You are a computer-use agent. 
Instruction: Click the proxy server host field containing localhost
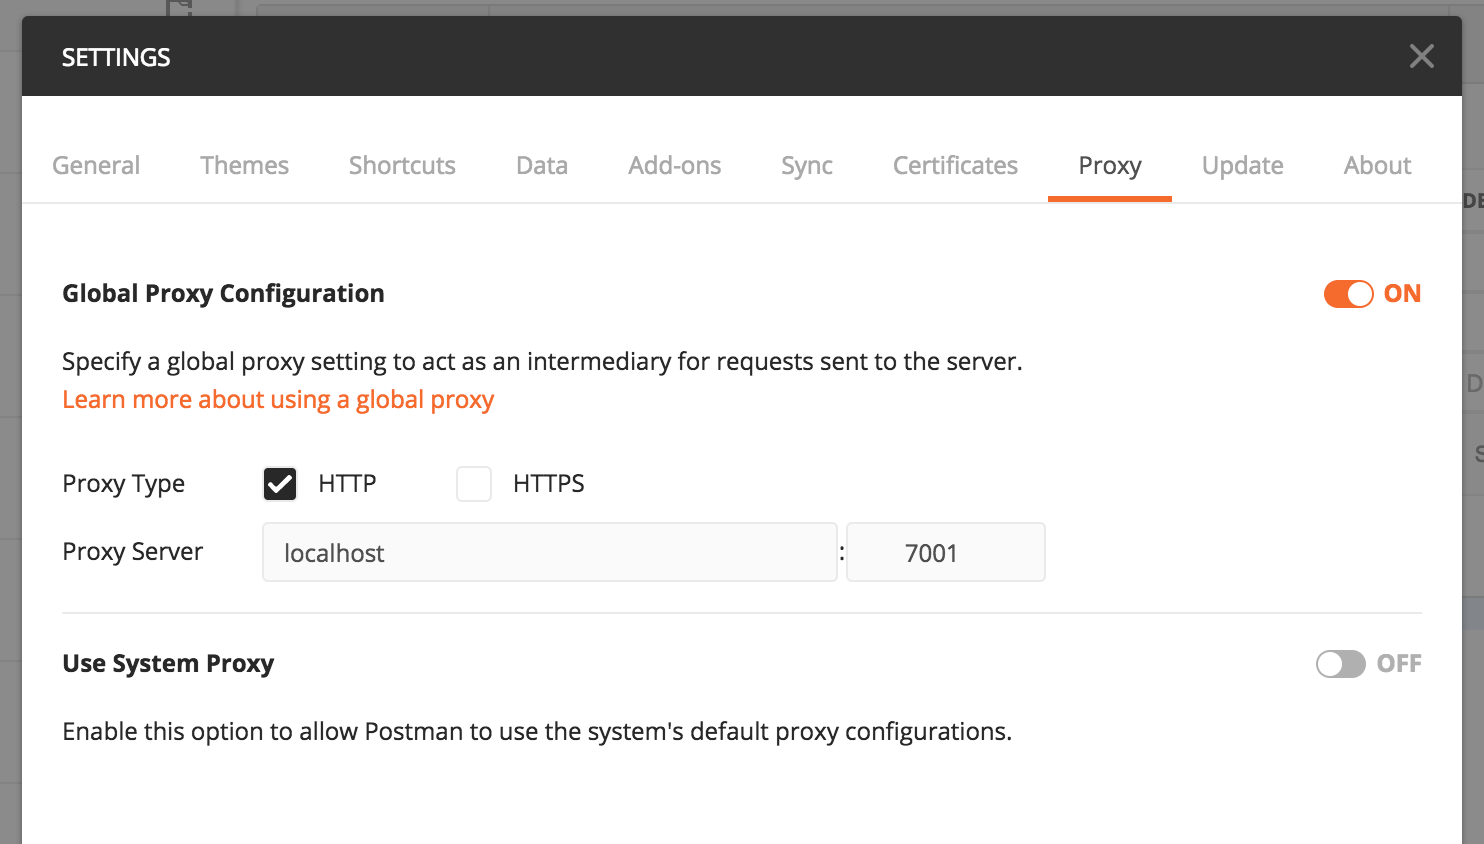coord(549,552)
